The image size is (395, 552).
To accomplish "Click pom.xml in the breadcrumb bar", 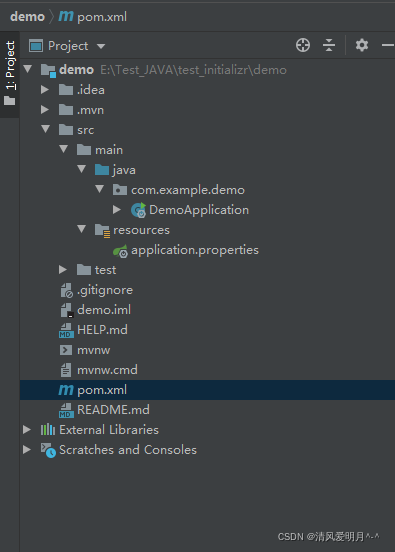I will [x=102, y=17].
